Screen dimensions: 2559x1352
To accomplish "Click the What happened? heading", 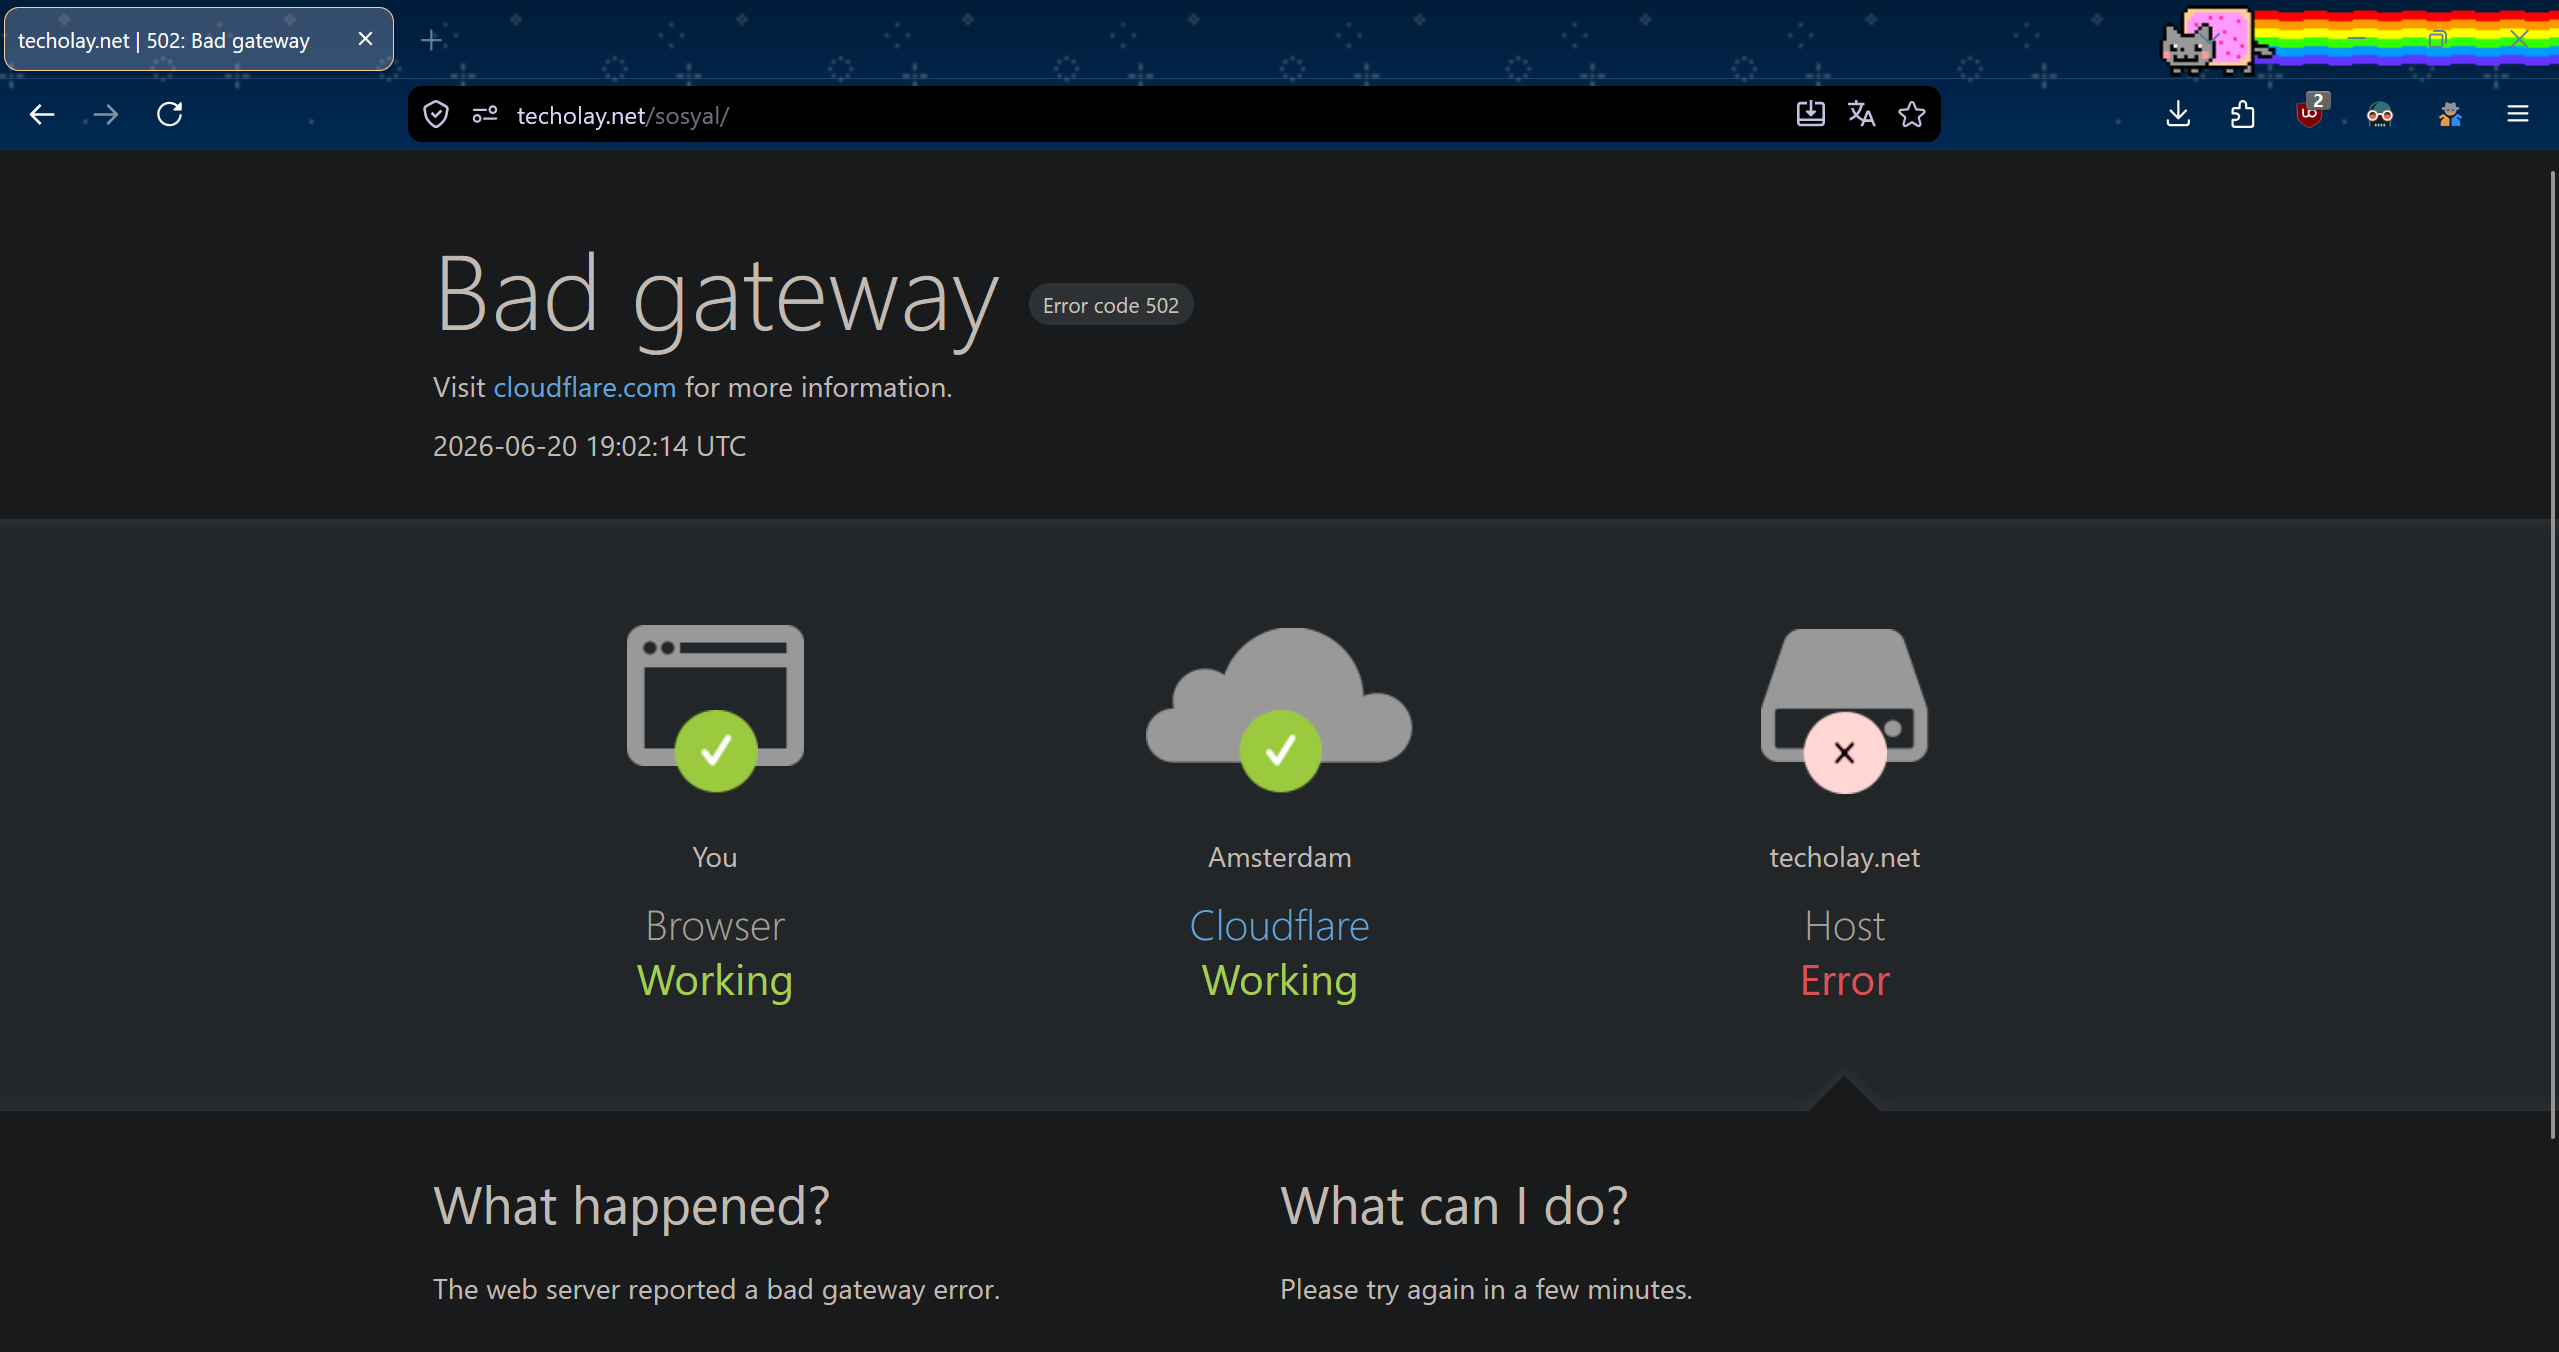I will point(631,1206).
